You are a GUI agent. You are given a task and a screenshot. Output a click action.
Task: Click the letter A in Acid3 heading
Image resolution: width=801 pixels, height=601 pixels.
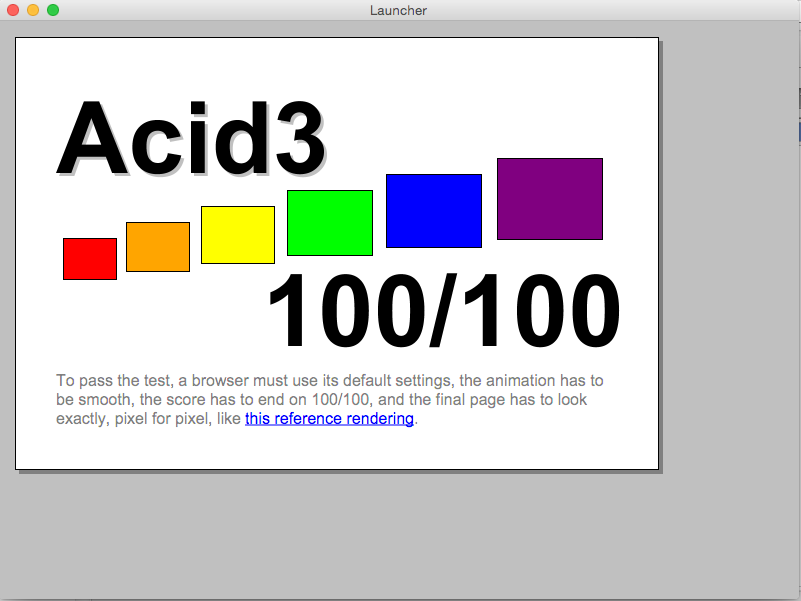97,140
